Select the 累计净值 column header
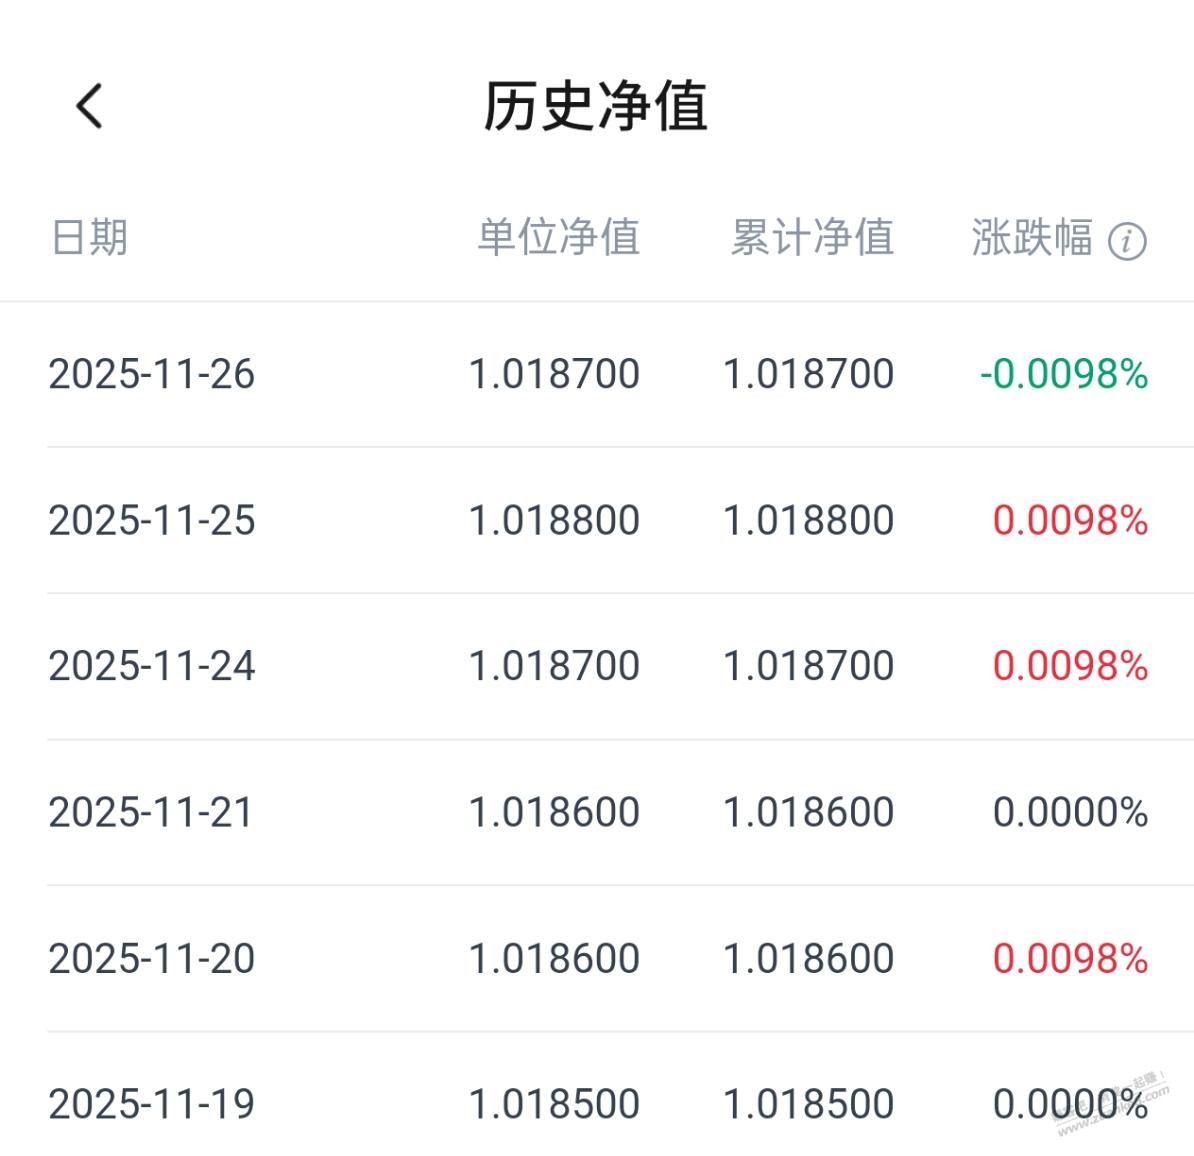 pos(812,238)
